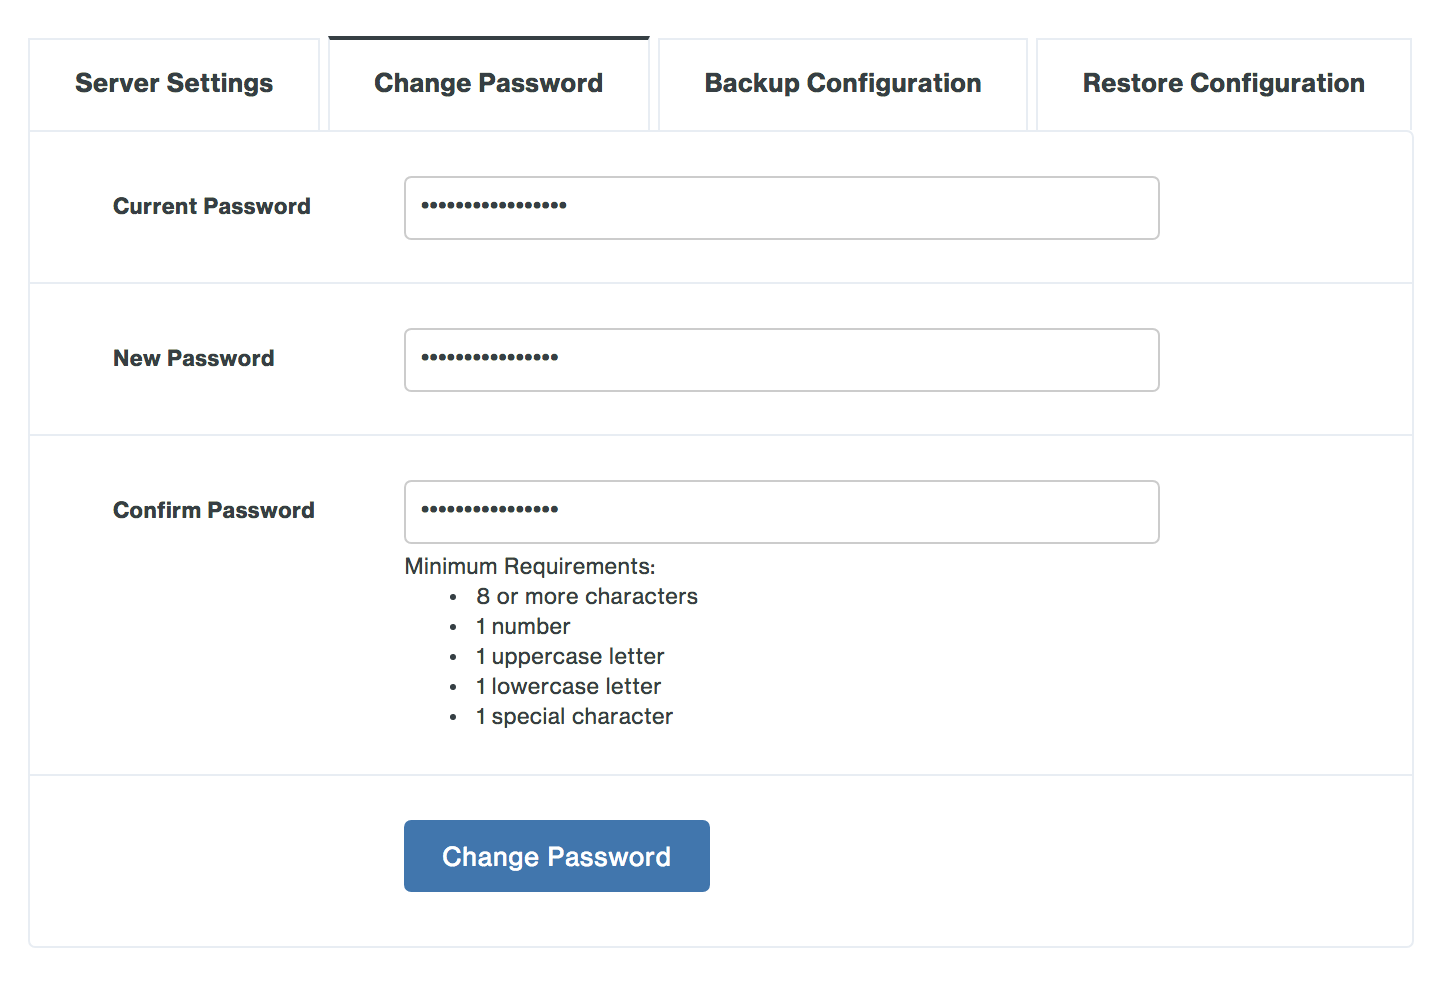Click the New Password label

pos(193,358)
